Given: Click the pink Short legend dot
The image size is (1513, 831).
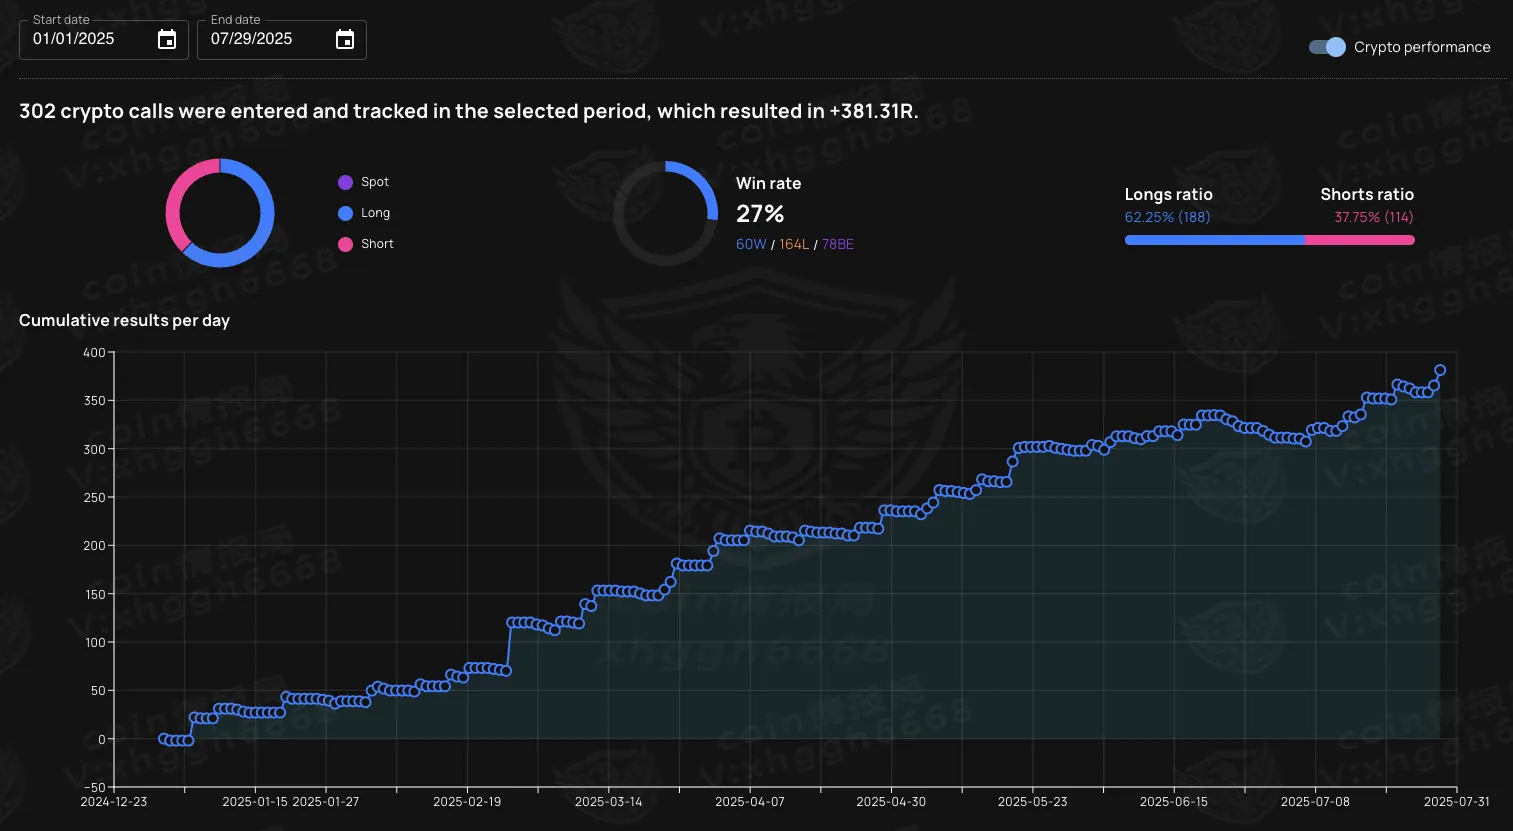Looking at the screenshot, I should (x=345, y=244).
